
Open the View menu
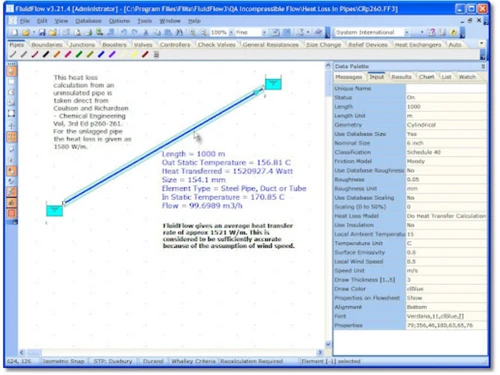(x=61, y=21)
